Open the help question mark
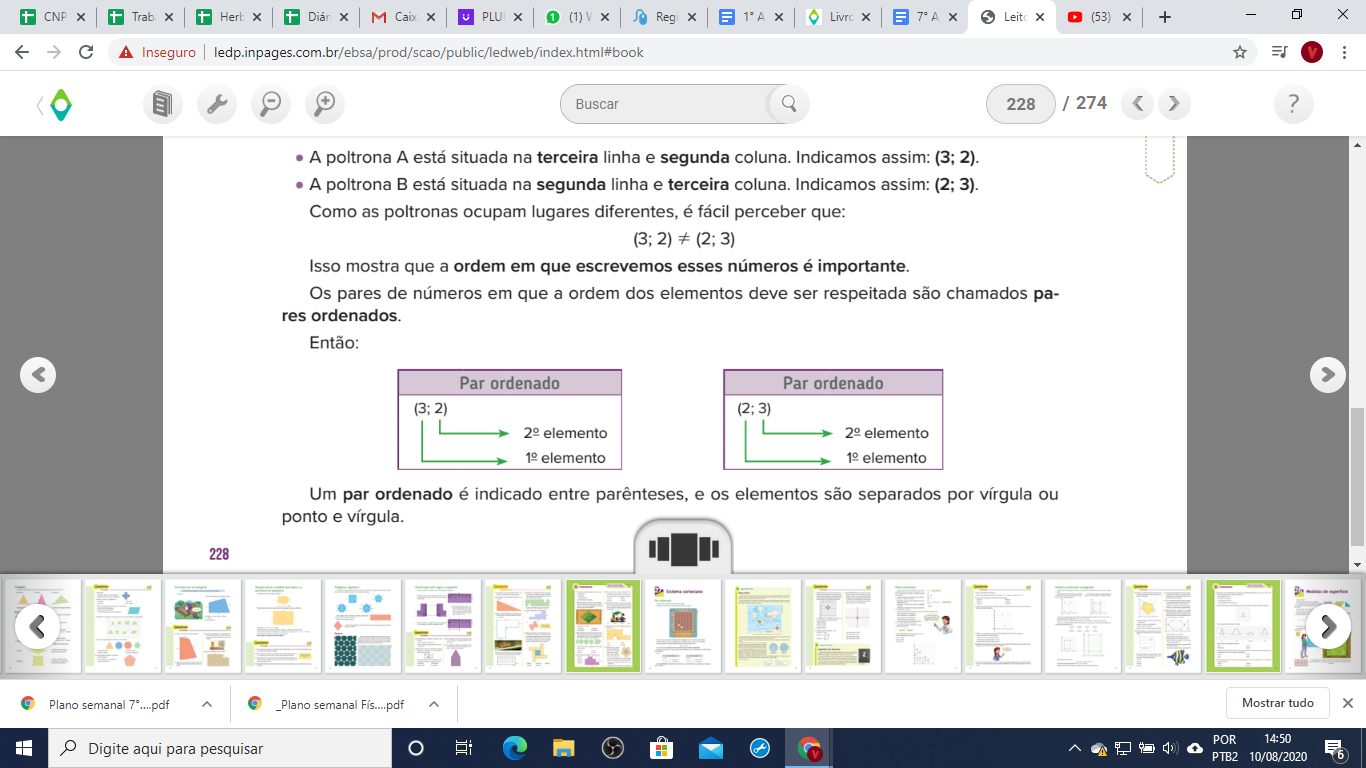The height and width of the screenshot is (768, 1366). (1294, 104)
